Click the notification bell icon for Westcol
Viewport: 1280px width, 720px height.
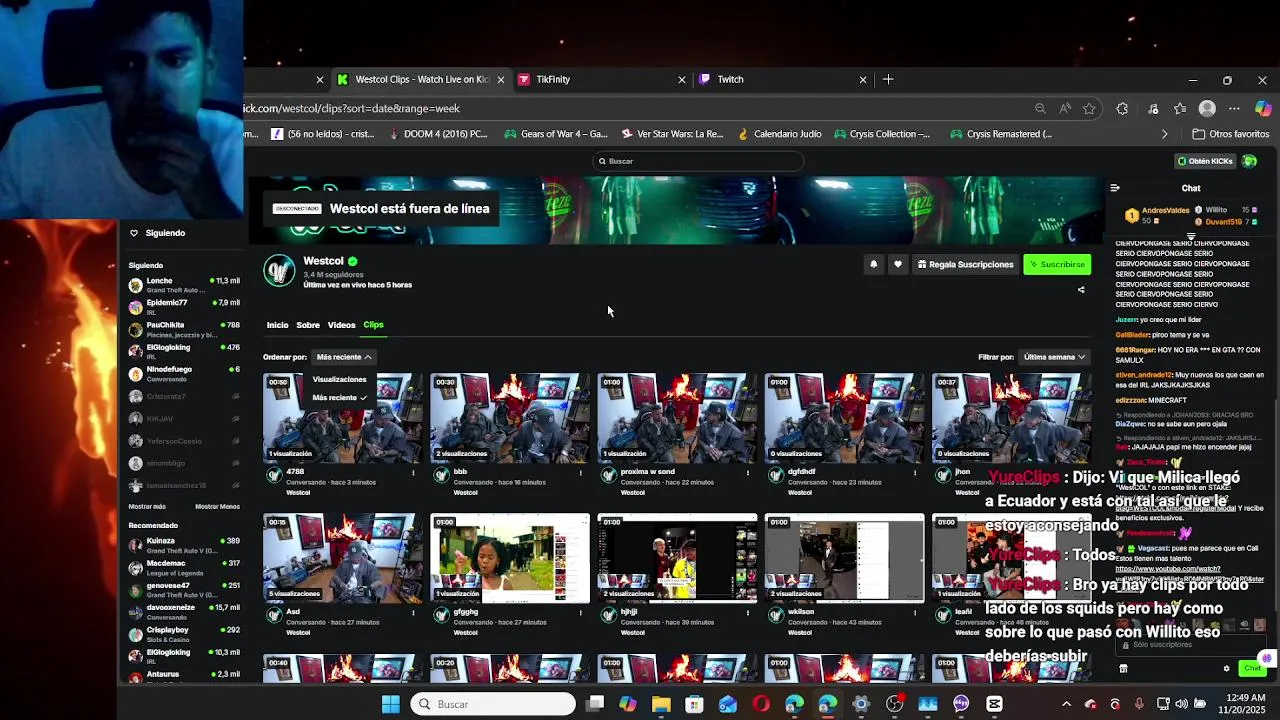873,264
